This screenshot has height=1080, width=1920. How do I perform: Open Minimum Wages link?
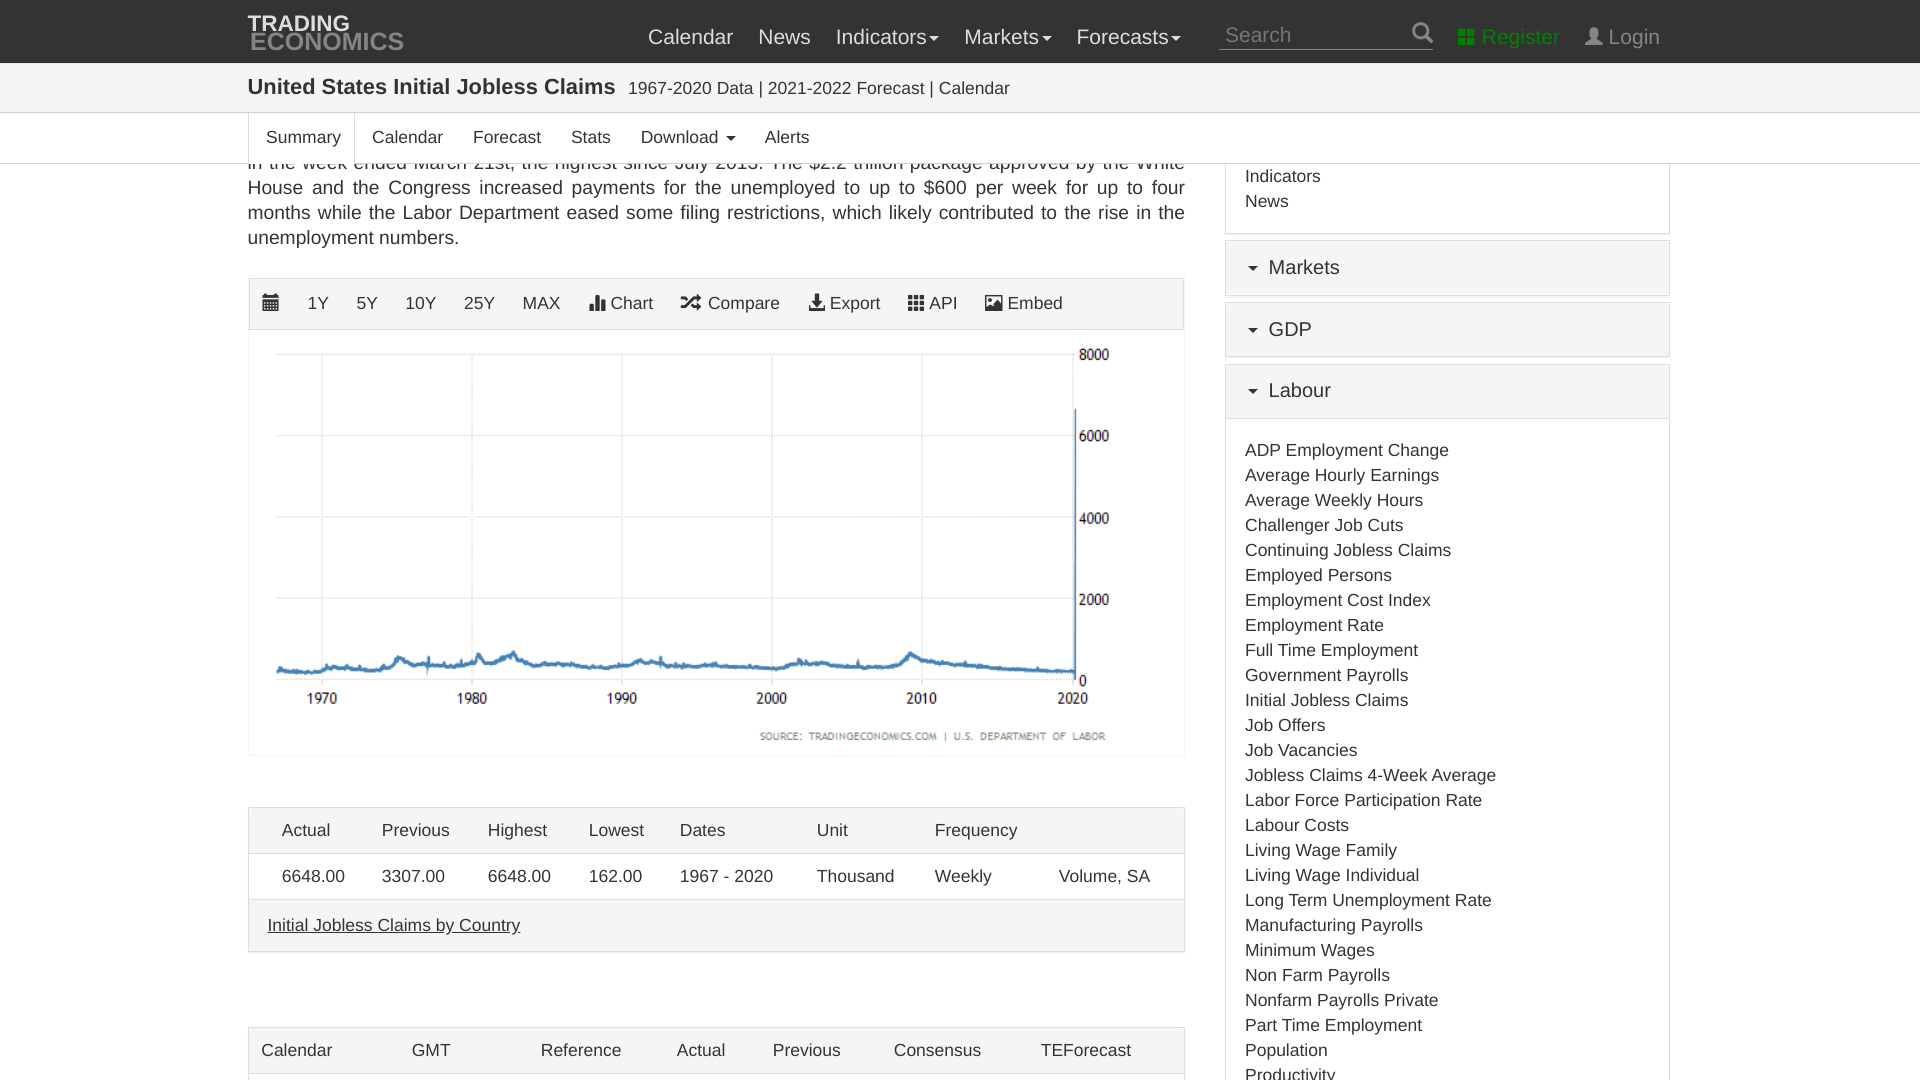tap(1310, 950)
